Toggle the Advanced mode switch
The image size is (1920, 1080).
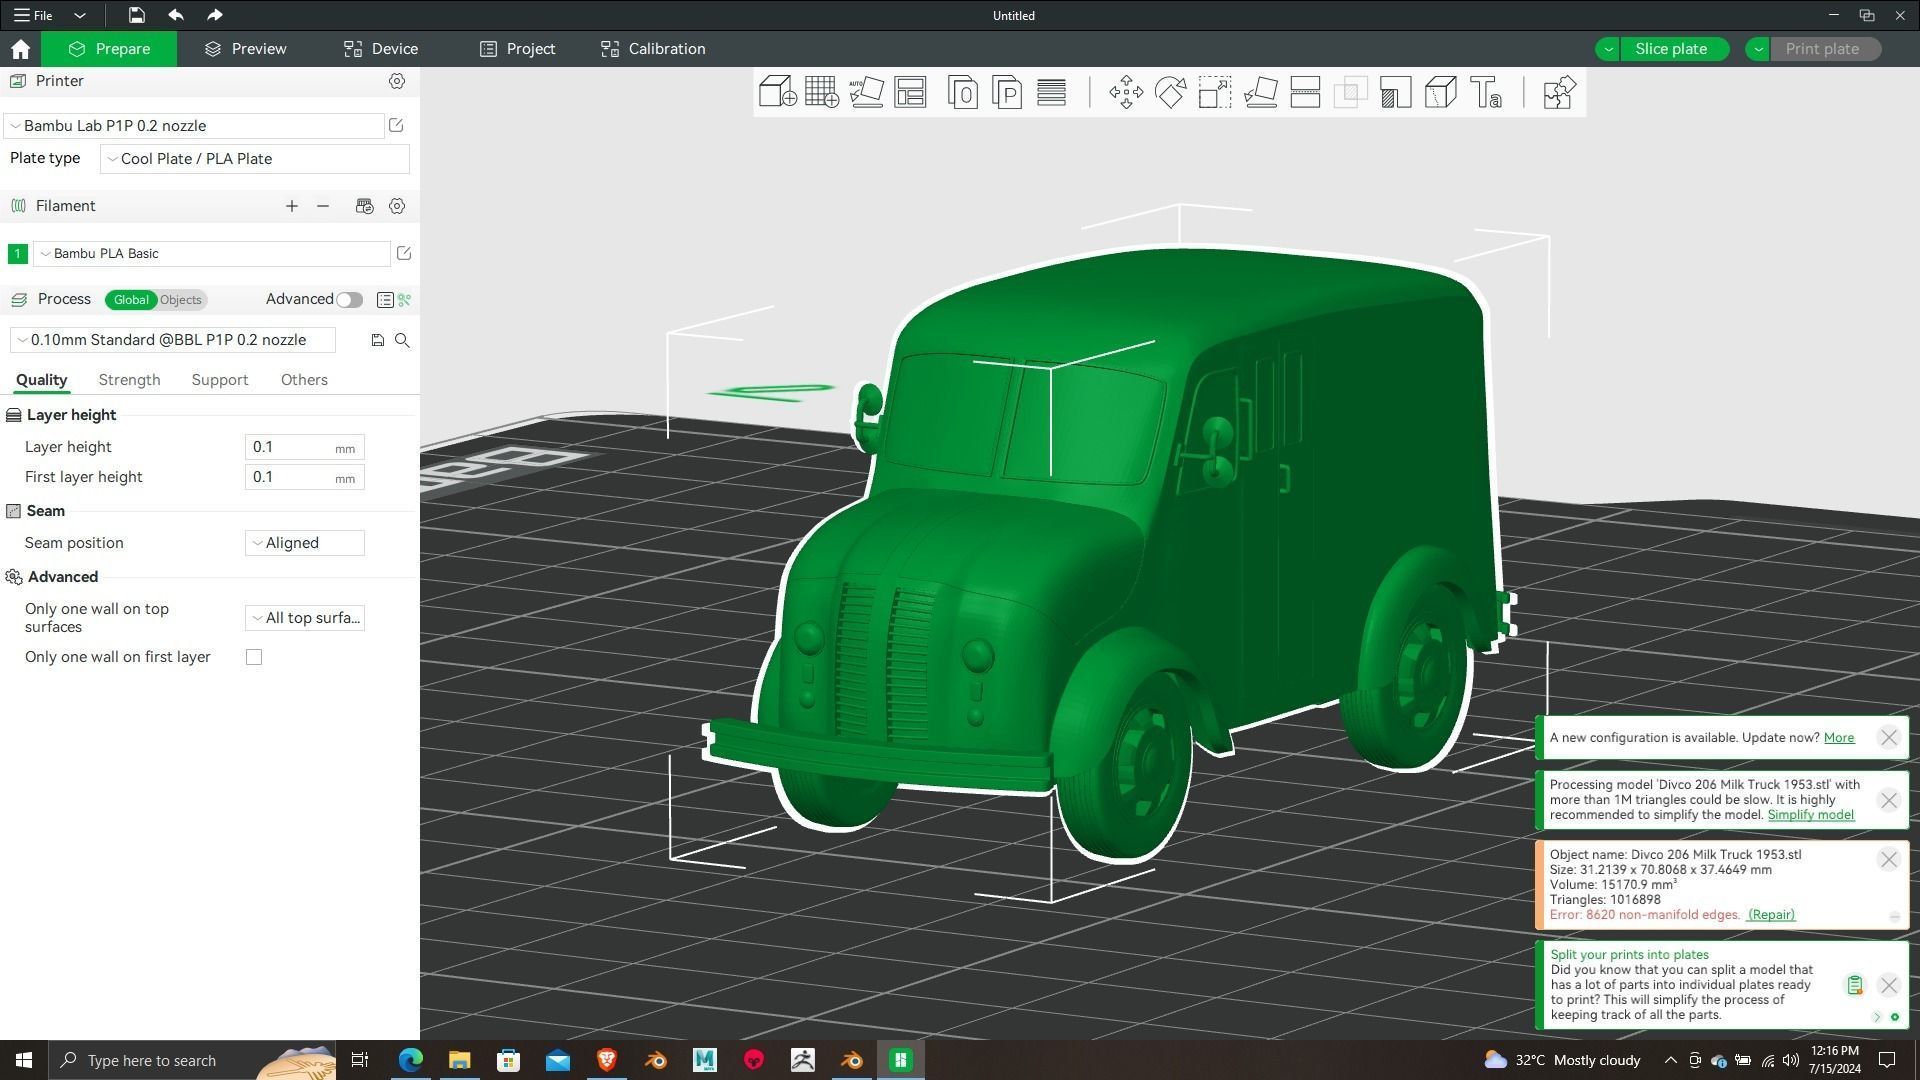(x=349, y=299)
